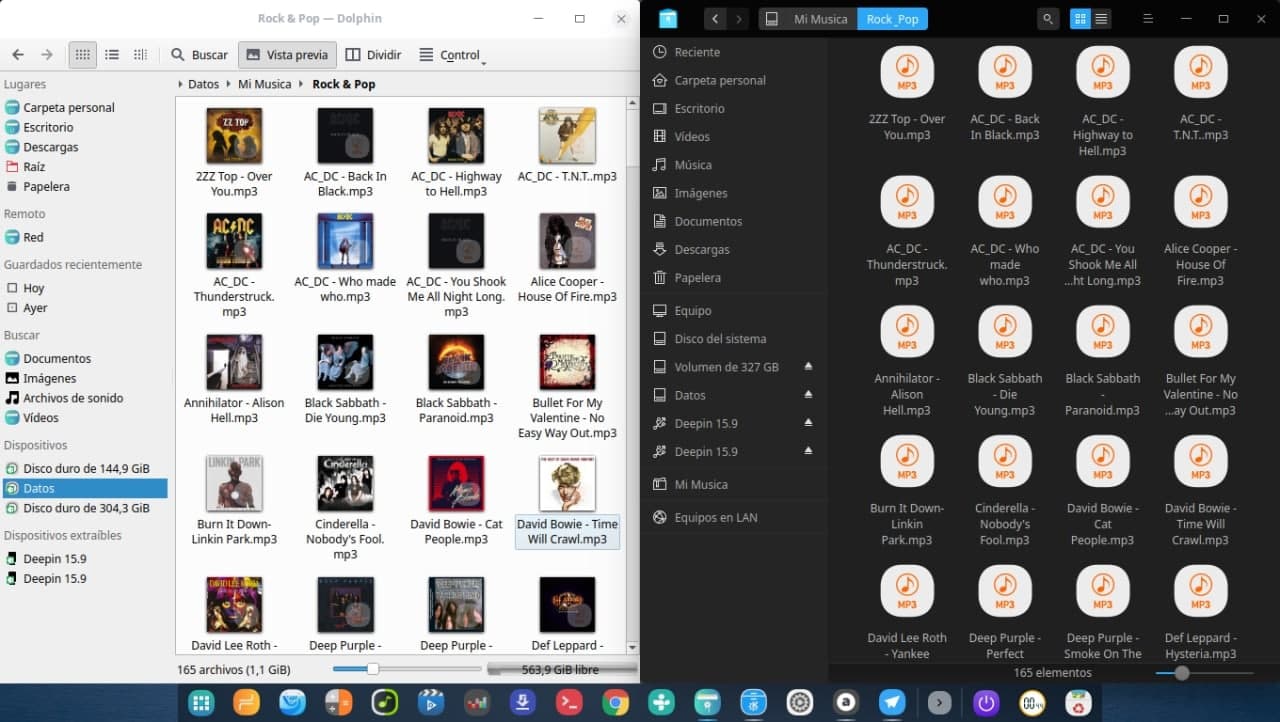Open search in Deepin file manager
Screen dimensions: 1280x722
coord(1048,19)
